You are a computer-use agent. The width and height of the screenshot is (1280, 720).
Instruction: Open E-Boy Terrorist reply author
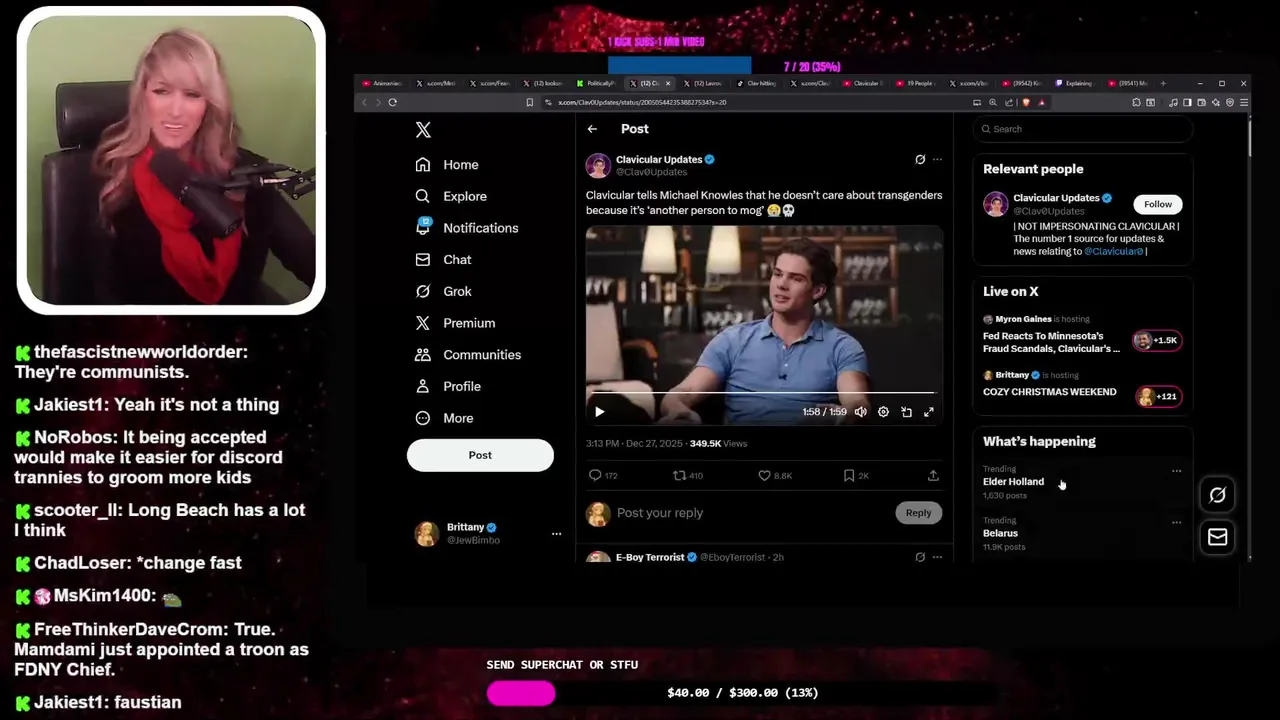pos(650,557)
